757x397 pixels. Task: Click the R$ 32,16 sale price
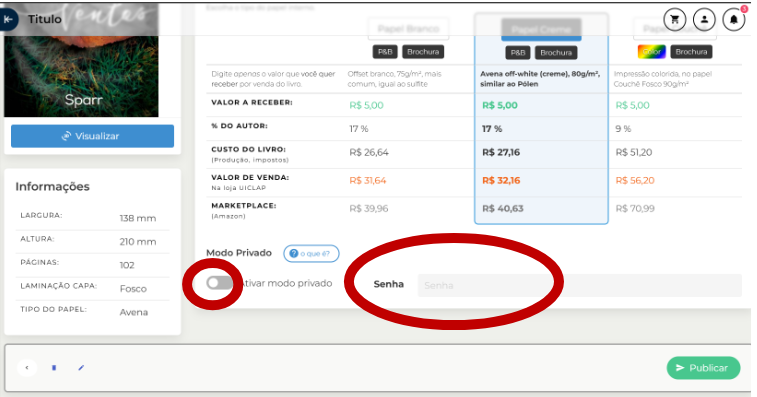point(501,181)
